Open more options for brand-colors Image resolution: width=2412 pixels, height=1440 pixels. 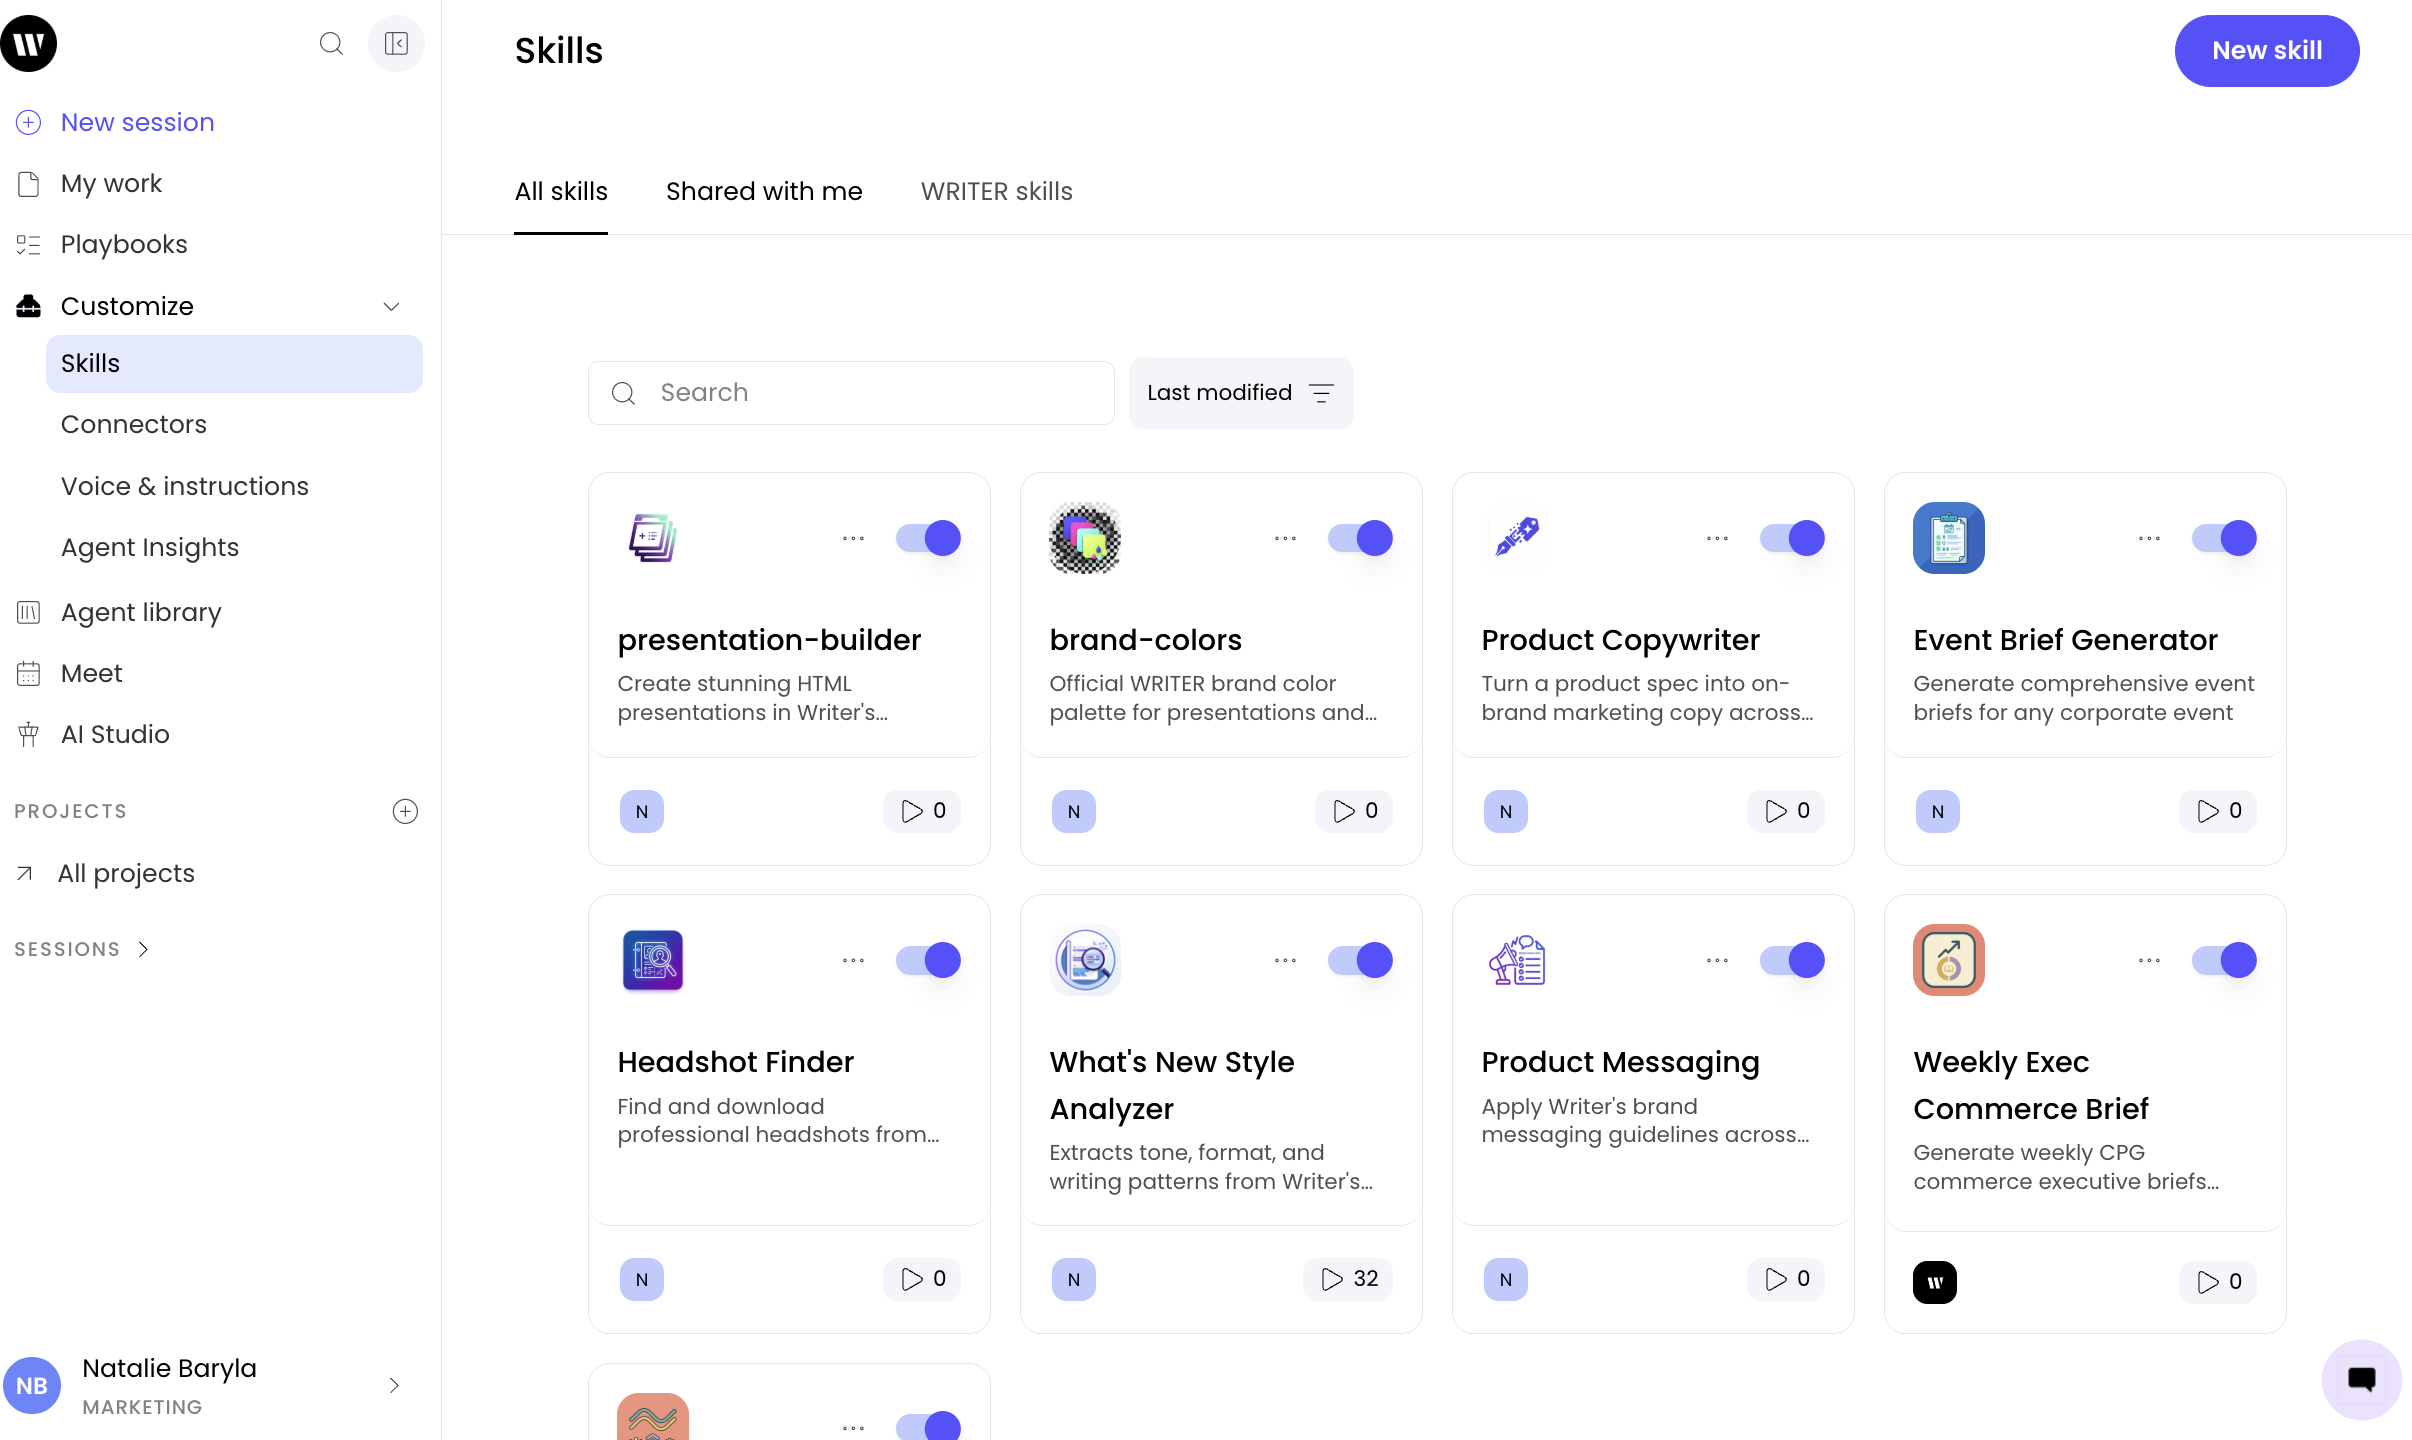point(1285,538)
